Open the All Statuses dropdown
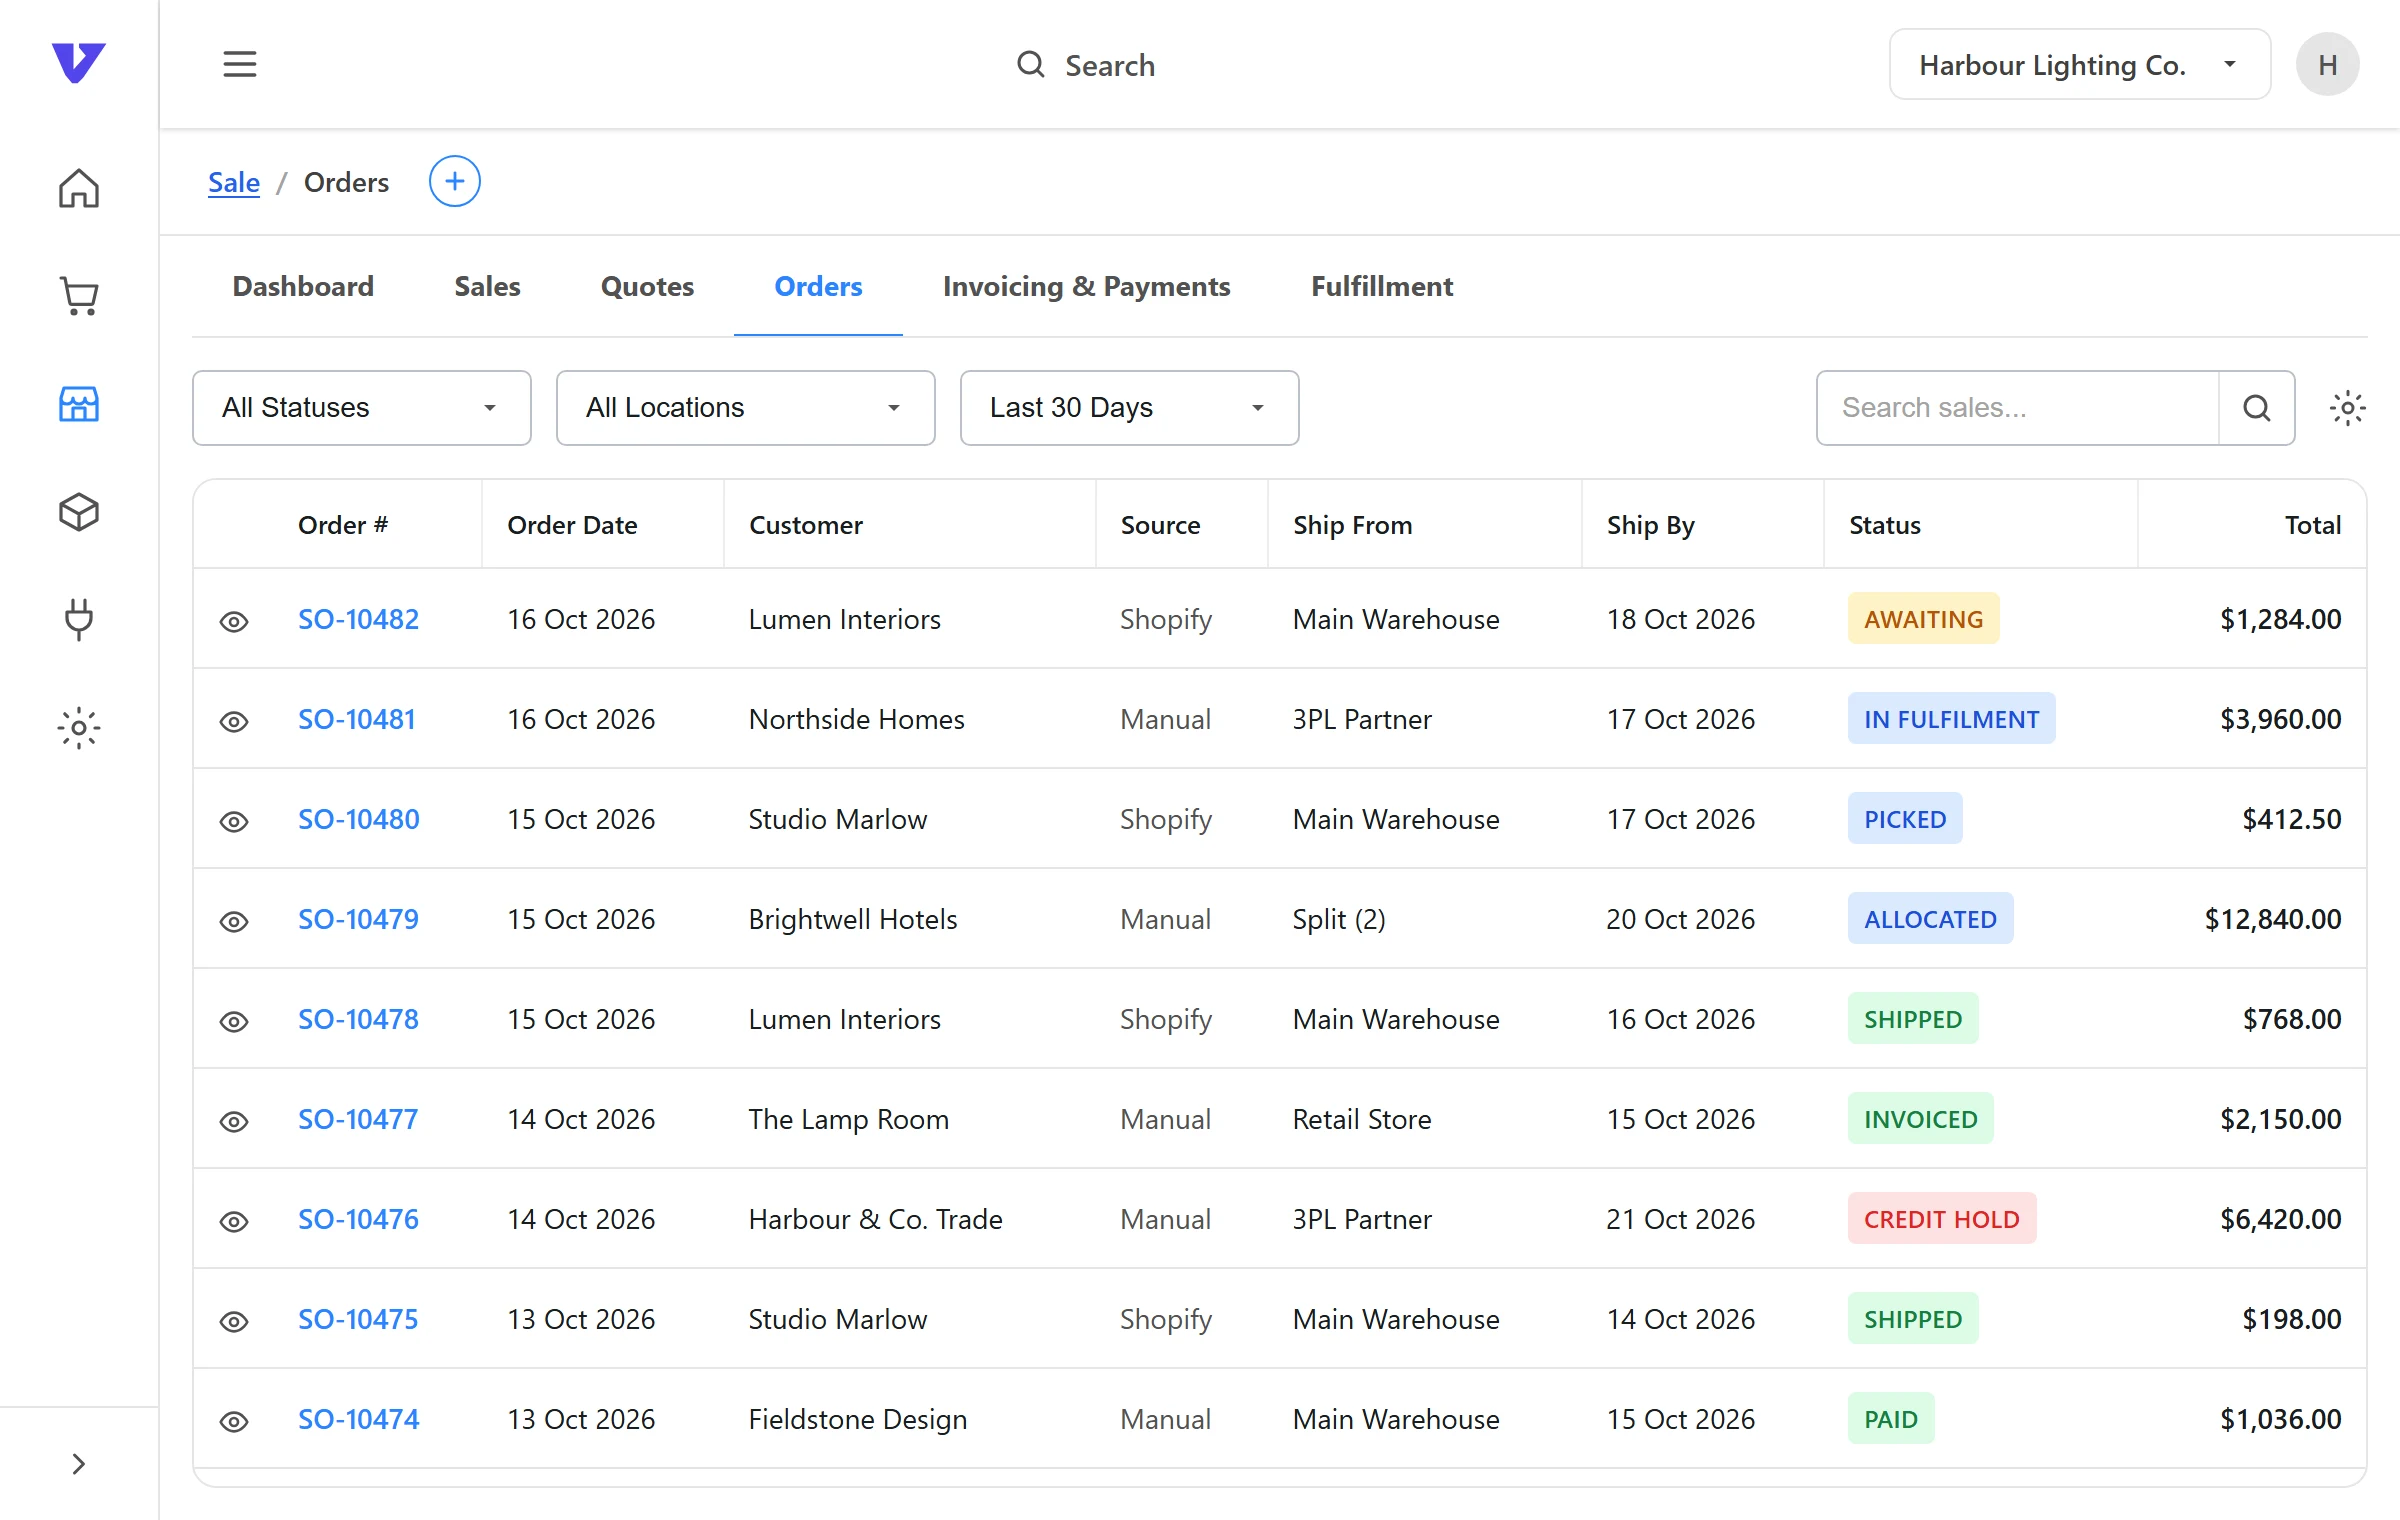Screen dimensions: 2400x1520 362,408
